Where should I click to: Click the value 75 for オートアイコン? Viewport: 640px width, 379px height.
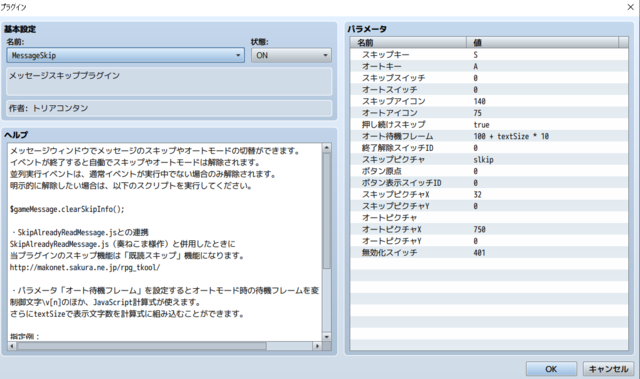pyautogui.click(x=478, y=113)
